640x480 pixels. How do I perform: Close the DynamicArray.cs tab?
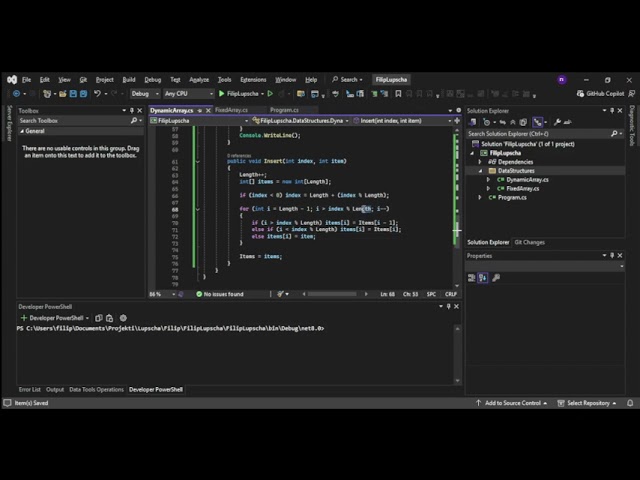[x=208, y=111]
